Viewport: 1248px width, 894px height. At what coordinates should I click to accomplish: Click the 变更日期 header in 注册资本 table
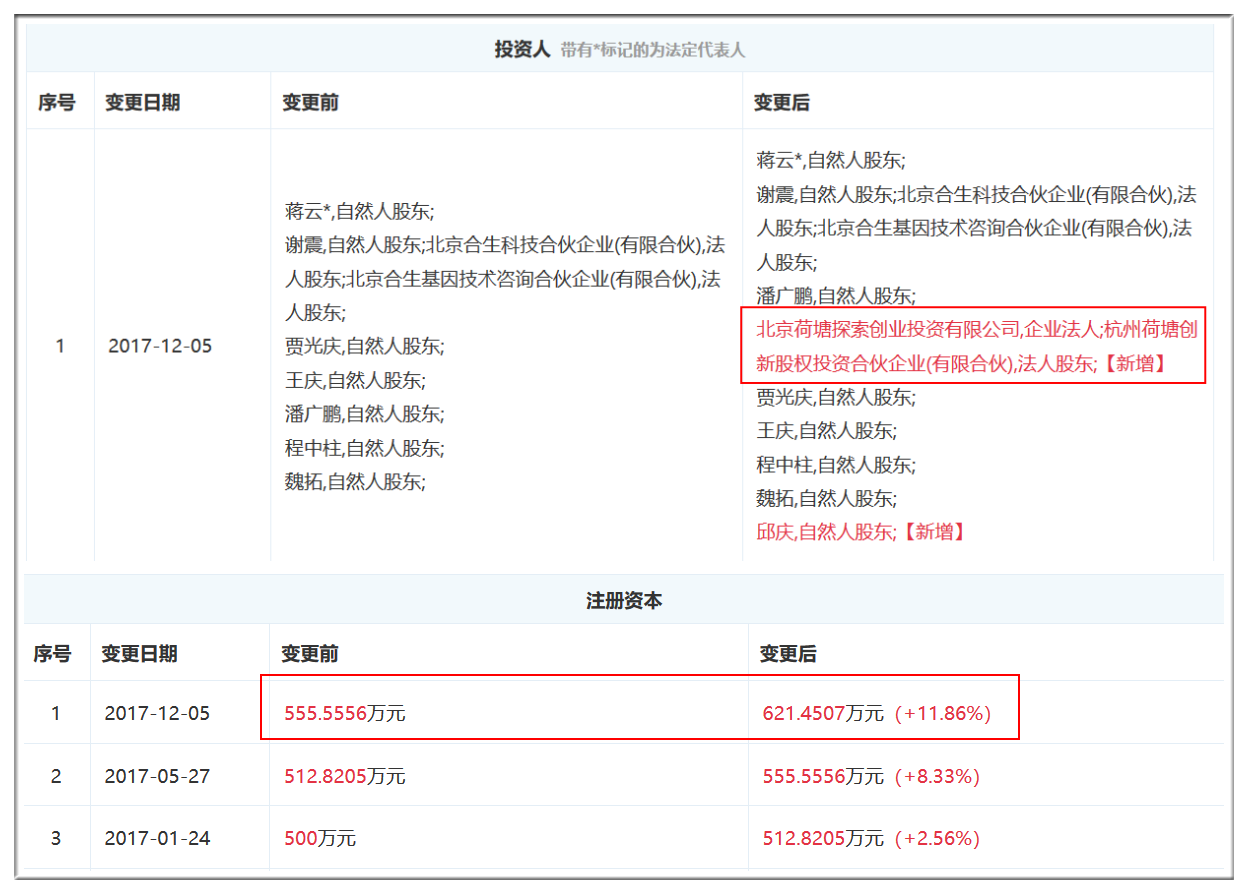pyautogui.click(x=139, y=654)
